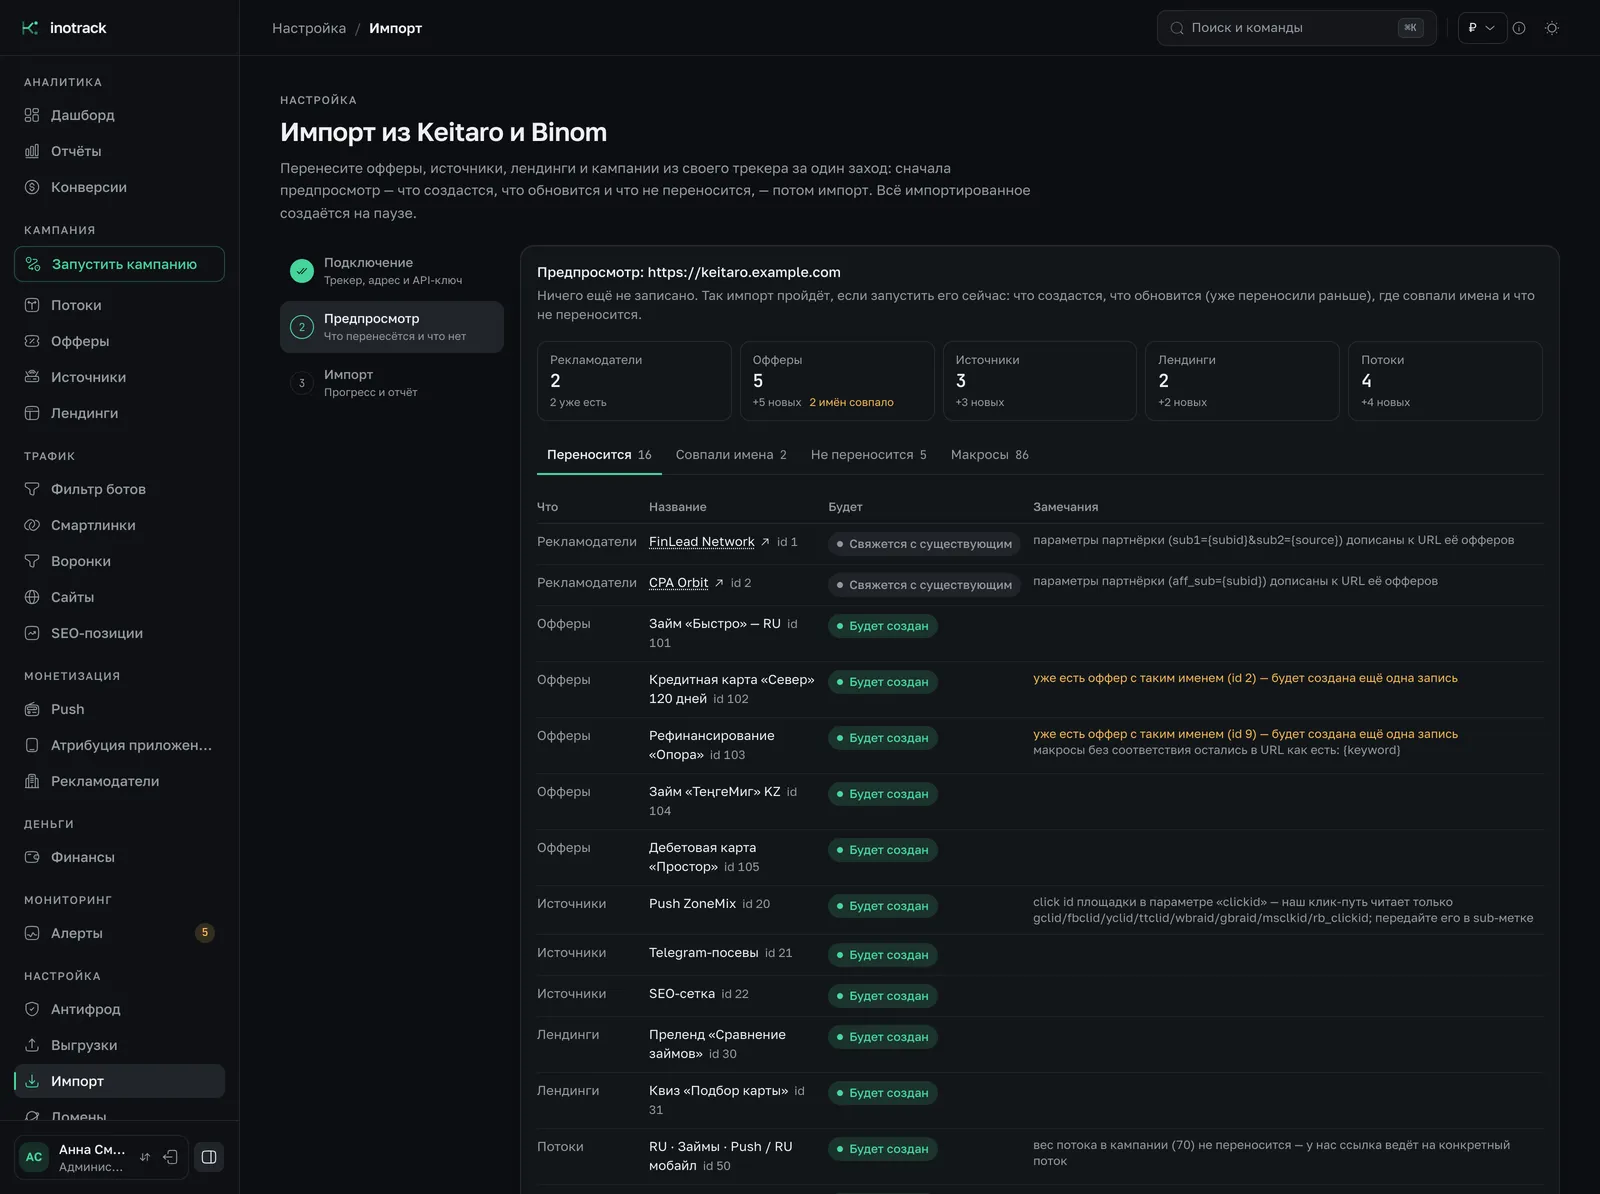Open the info icon in top bar
Image resolution: width=1600 pixels, height=1194 pixels.
pyautogui.click(x=1519, y=28)
